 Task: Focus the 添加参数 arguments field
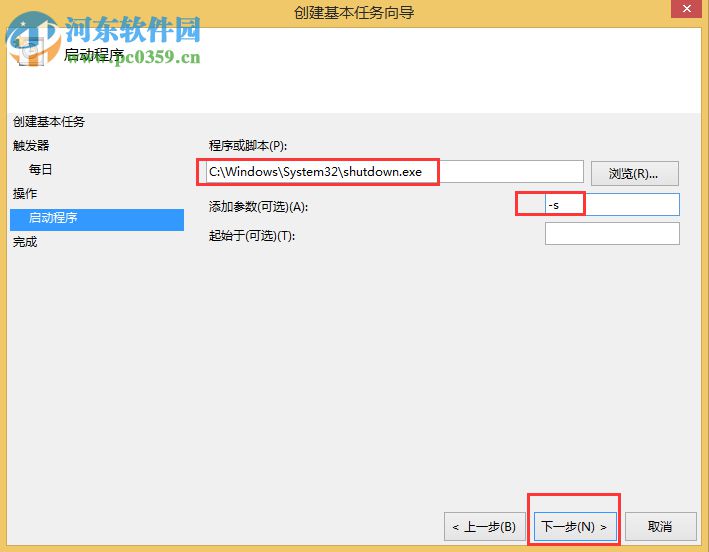(x=612, y=205)
